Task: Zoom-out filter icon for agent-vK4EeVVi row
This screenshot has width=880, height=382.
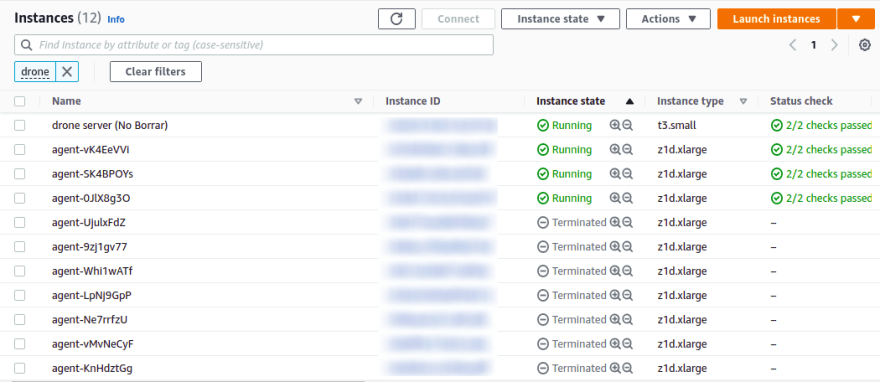Action: coord(627,150)
